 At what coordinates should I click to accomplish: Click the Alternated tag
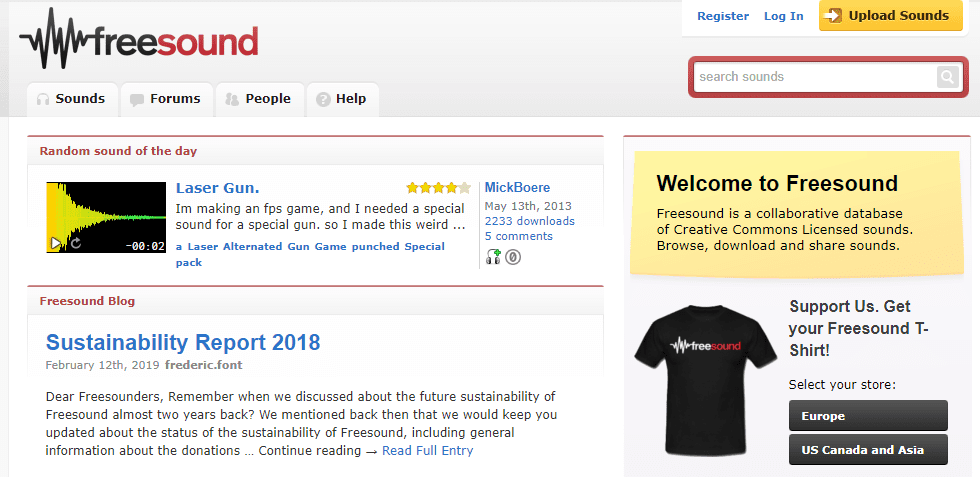(x=253, y=246)
